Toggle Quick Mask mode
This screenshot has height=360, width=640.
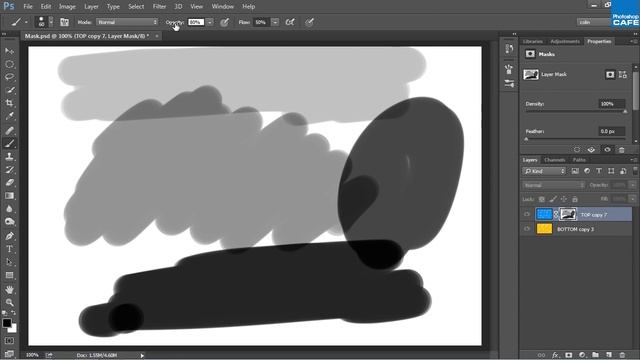[9, 341]
